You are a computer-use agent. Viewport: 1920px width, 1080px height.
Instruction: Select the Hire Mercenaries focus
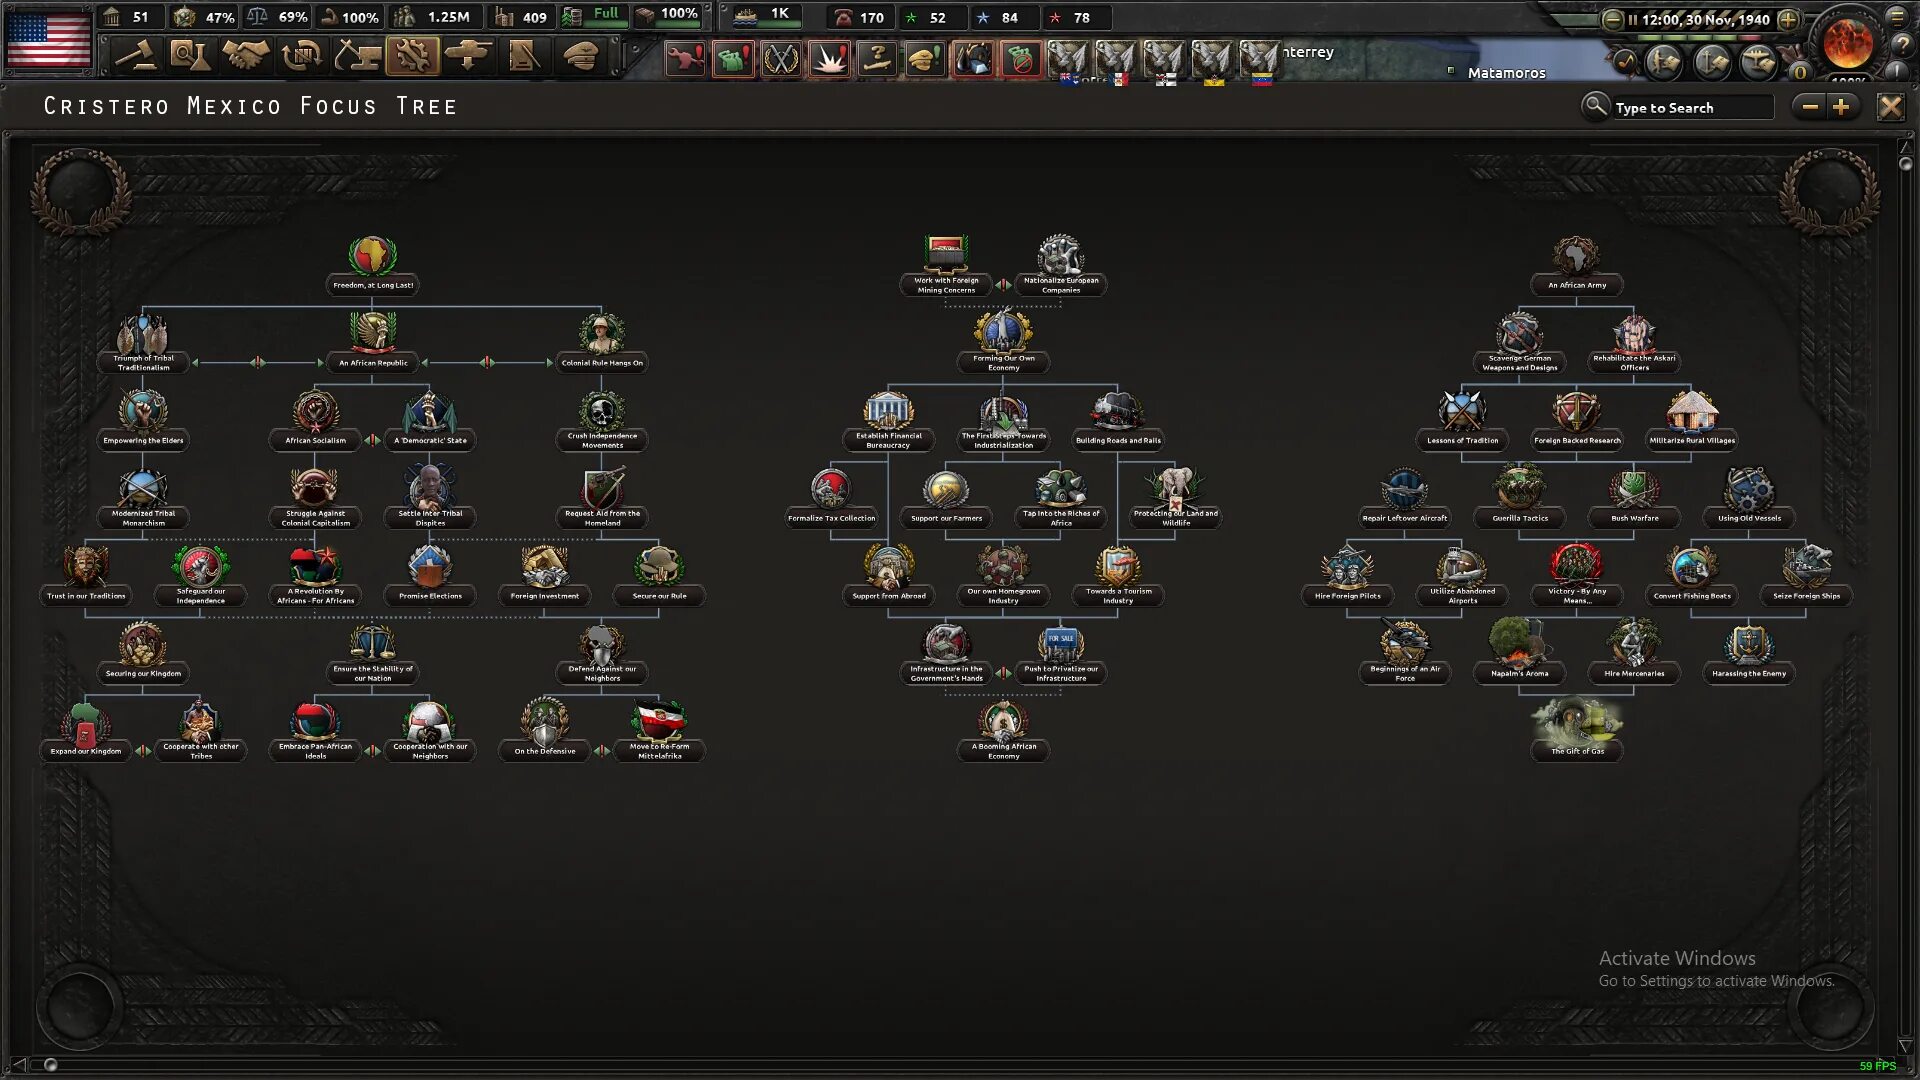point(1634,653)
